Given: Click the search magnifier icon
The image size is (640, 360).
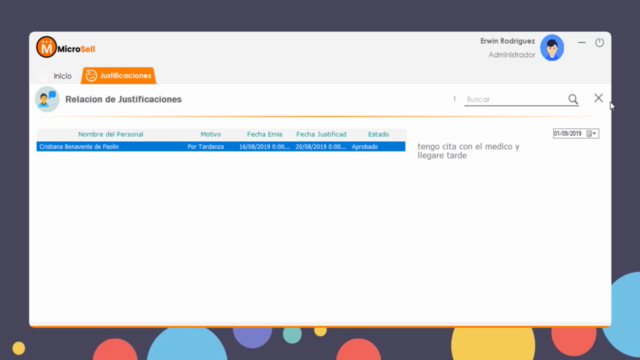Looking at the screenshot, I should click(x=573, y=99).
